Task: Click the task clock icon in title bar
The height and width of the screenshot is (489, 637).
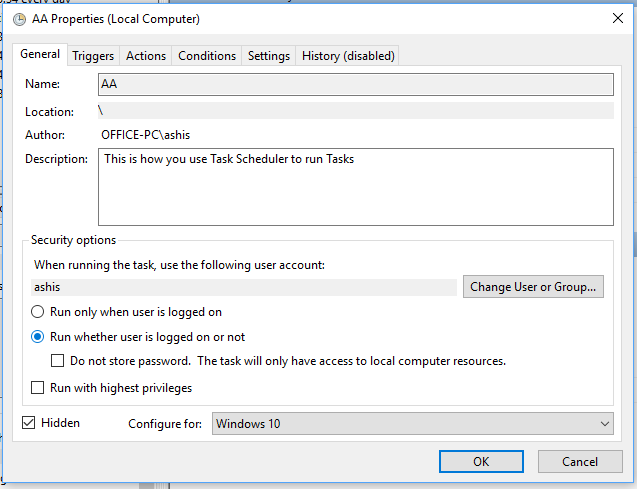Action: (x=20, y=19)
